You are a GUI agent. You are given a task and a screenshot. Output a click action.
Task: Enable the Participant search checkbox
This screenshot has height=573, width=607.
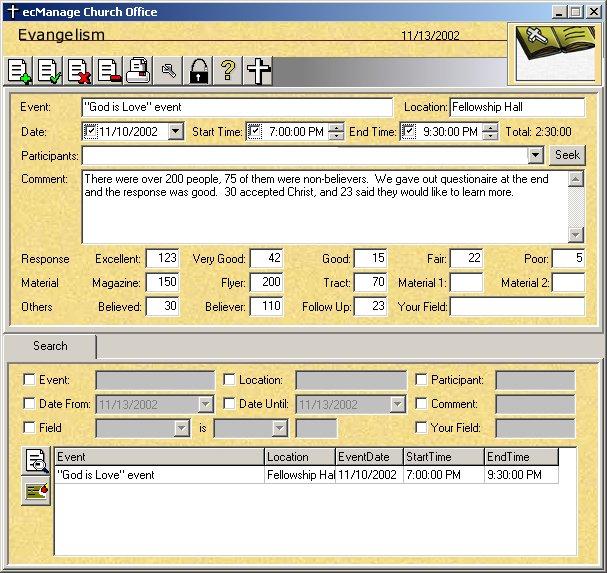point(421,379)
